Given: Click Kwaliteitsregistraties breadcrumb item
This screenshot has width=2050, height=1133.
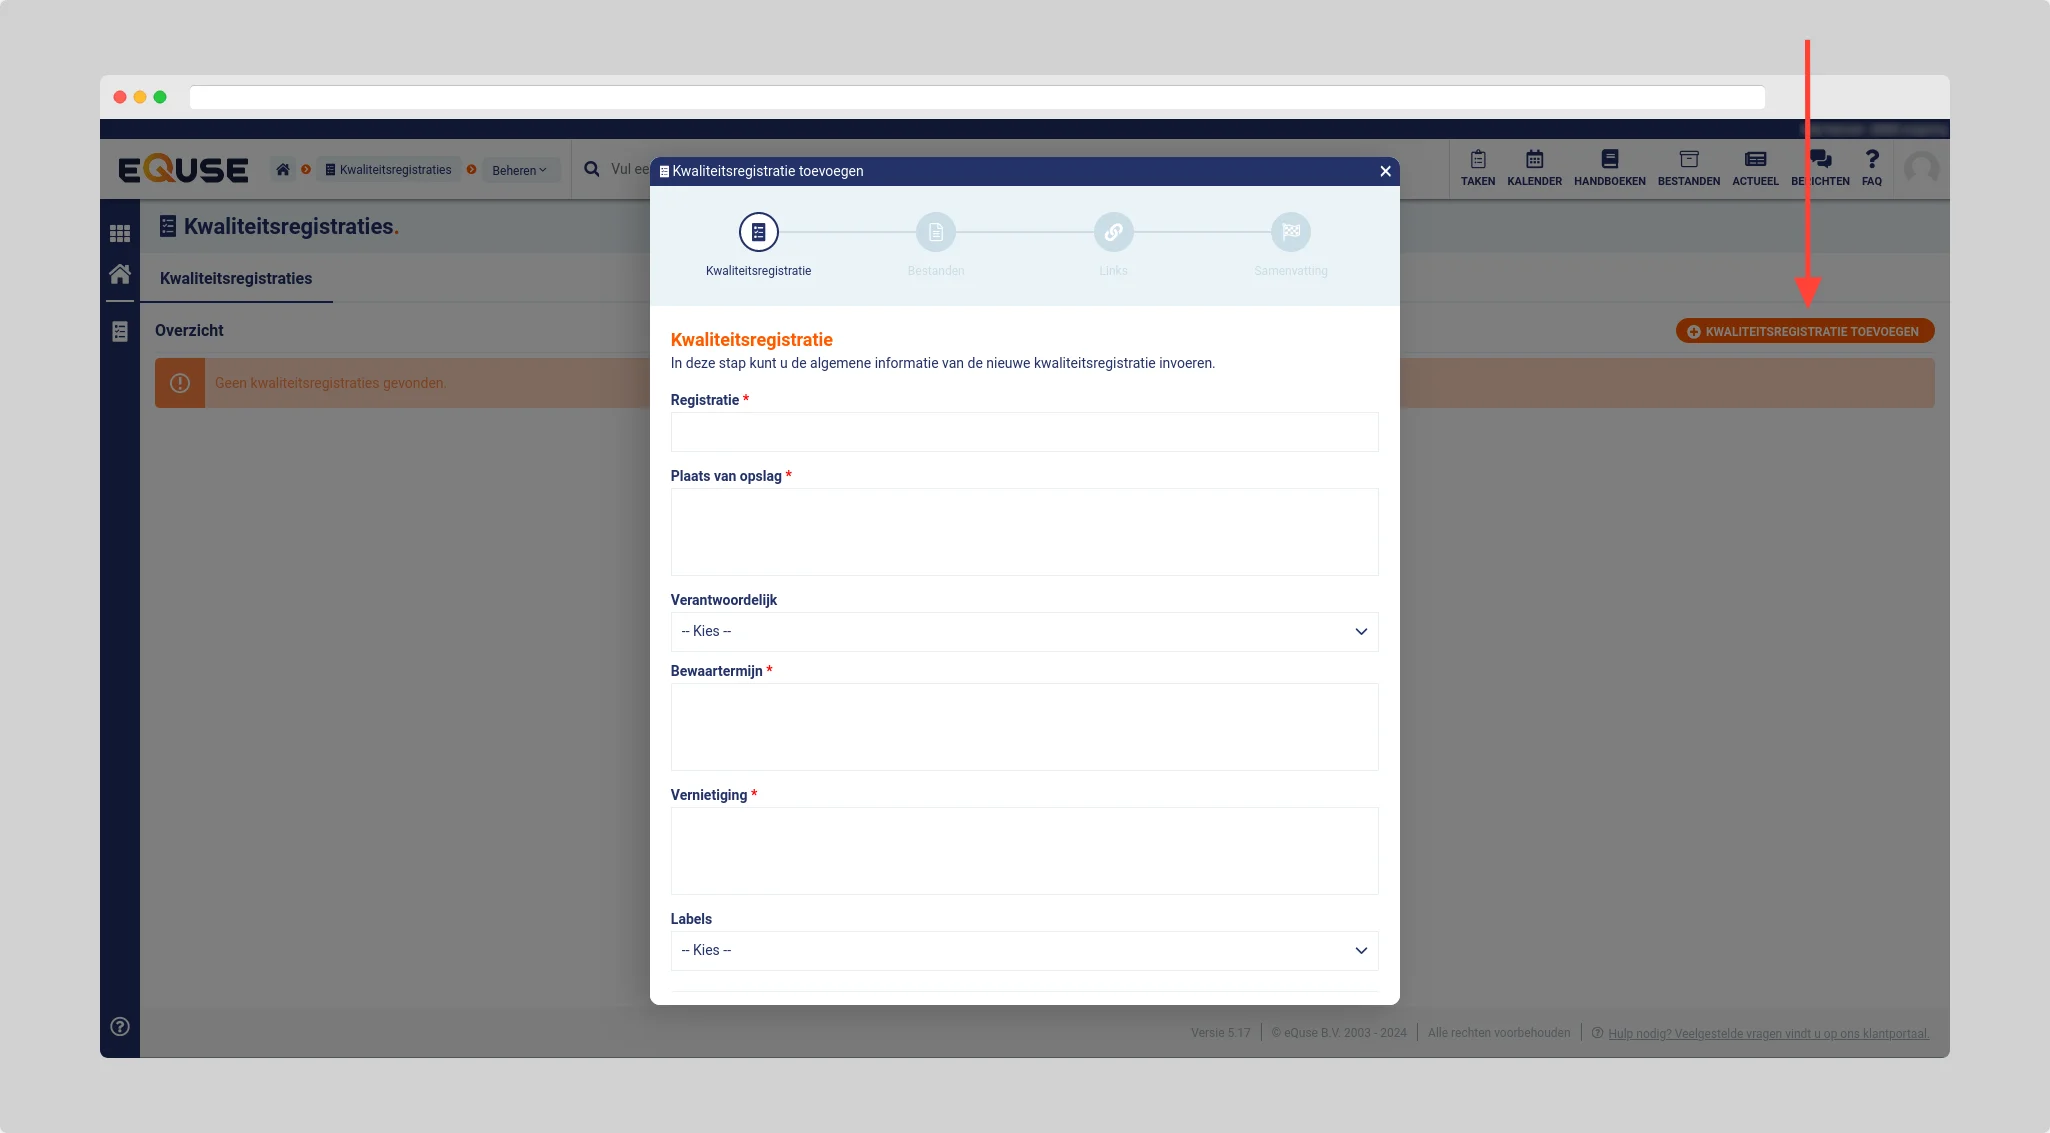Looking at the screenshot, I should tap(389, 170).
